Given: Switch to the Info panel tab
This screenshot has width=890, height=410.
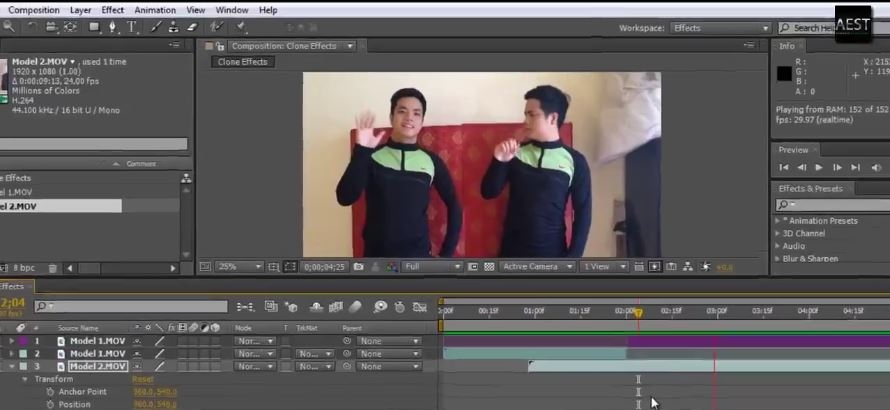Looking at the screenshot, I should pyautogui.click(x=787, y=46).
